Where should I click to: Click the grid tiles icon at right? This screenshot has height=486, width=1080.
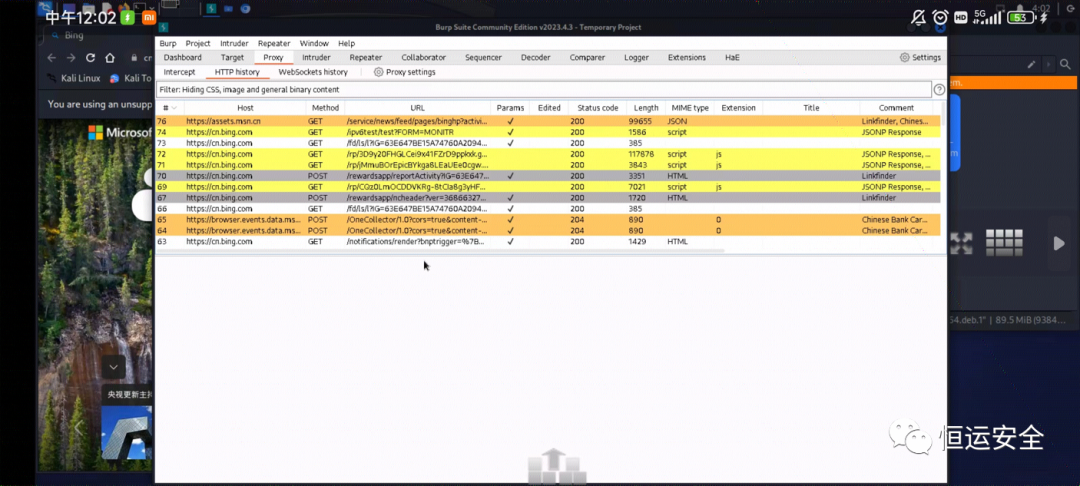[1004, 243]
